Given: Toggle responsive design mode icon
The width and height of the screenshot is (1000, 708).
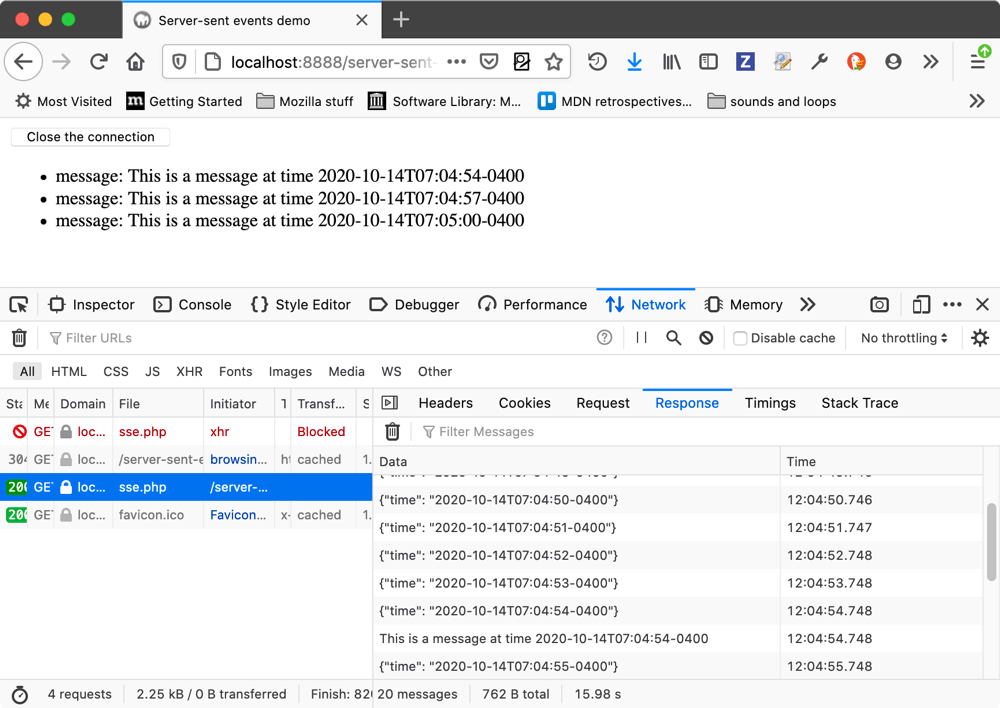Looking at the screenshot, I should [922, 305].
